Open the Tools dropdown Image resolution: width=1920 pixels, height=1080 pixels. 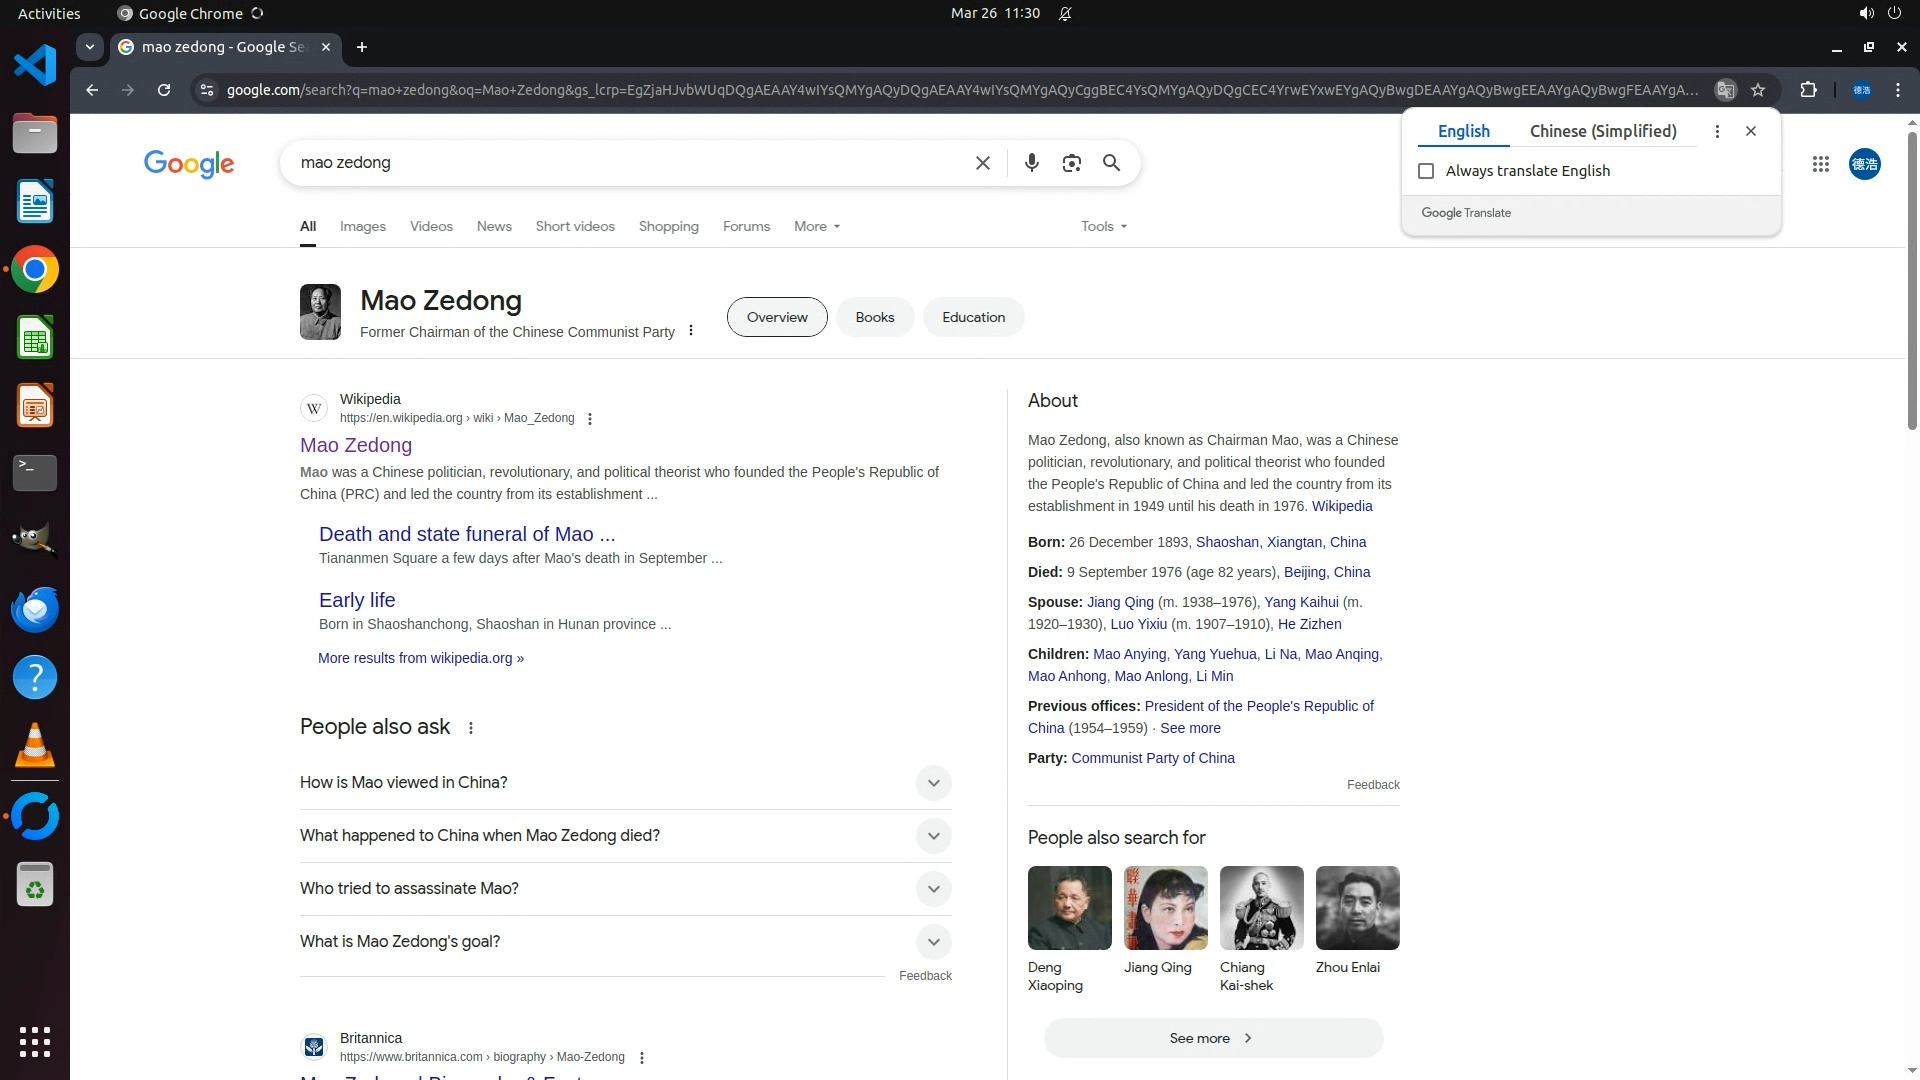click(1103, 227)
